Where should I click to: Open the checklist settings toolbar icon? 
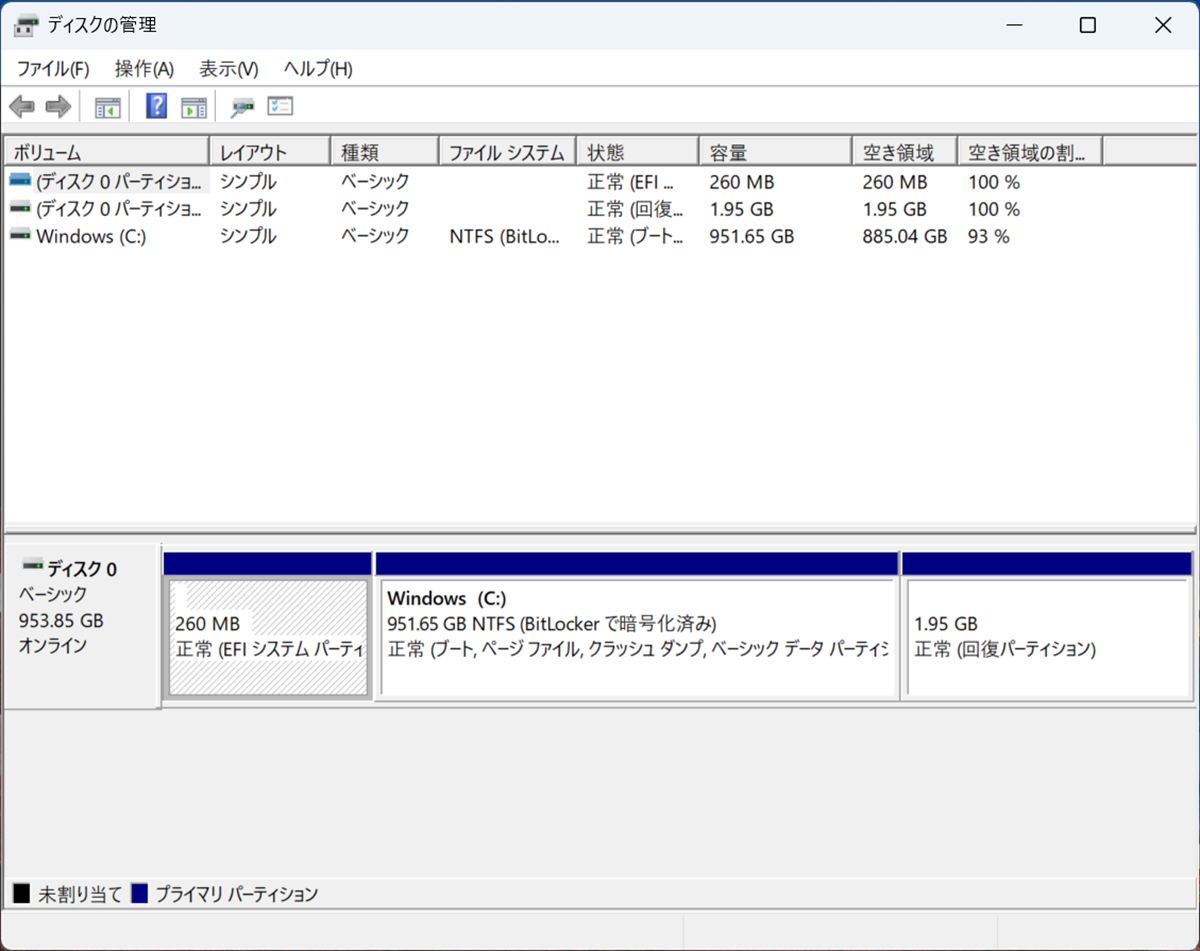pyautogui.click(x=280, y=106)
